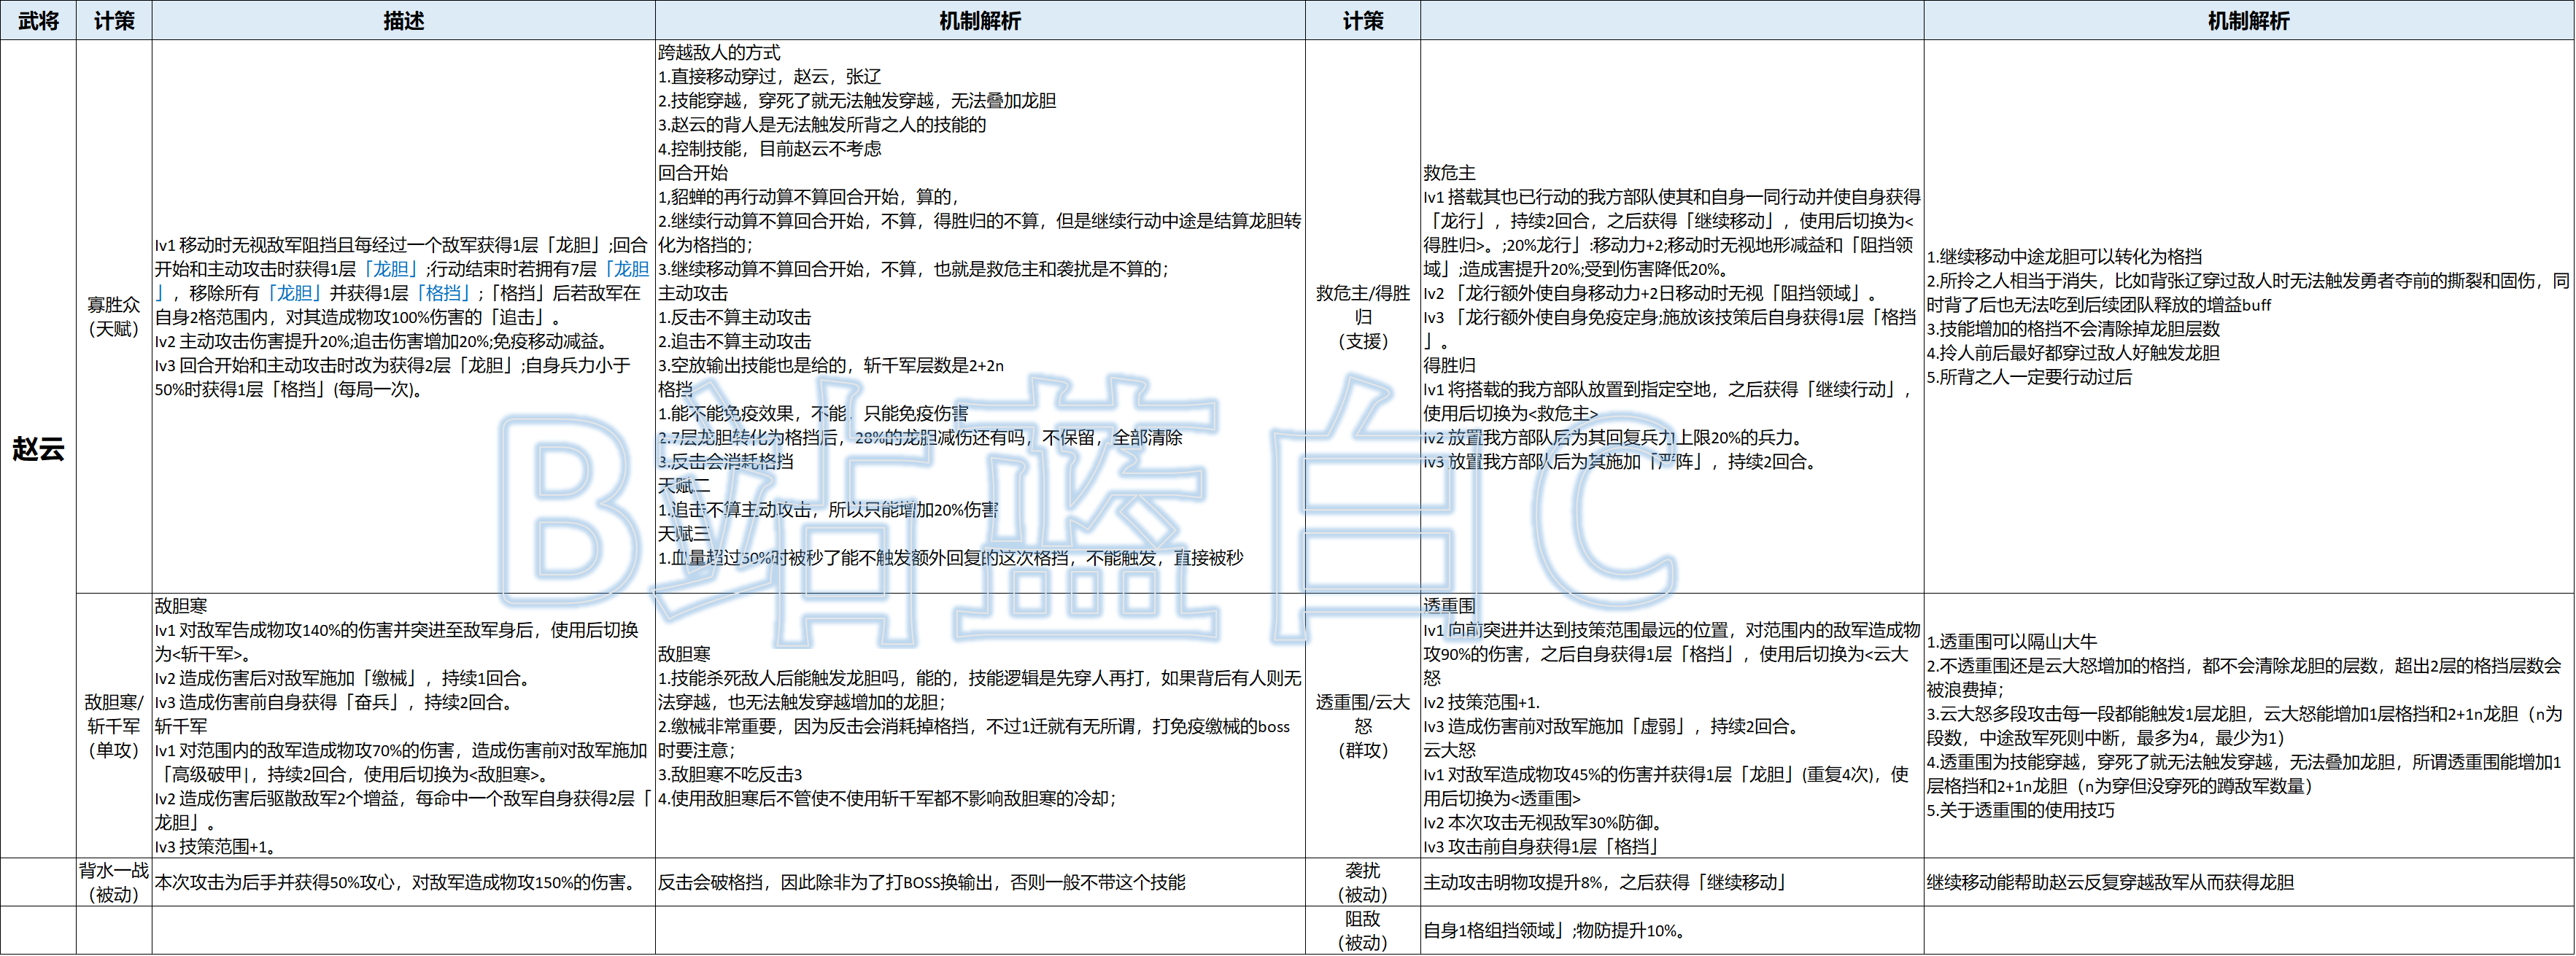Viewport: 2576px width, 956px height.
Task: Click the 主动攻击时物攻提升8% description cell
Action: (x=1604, y=882)
